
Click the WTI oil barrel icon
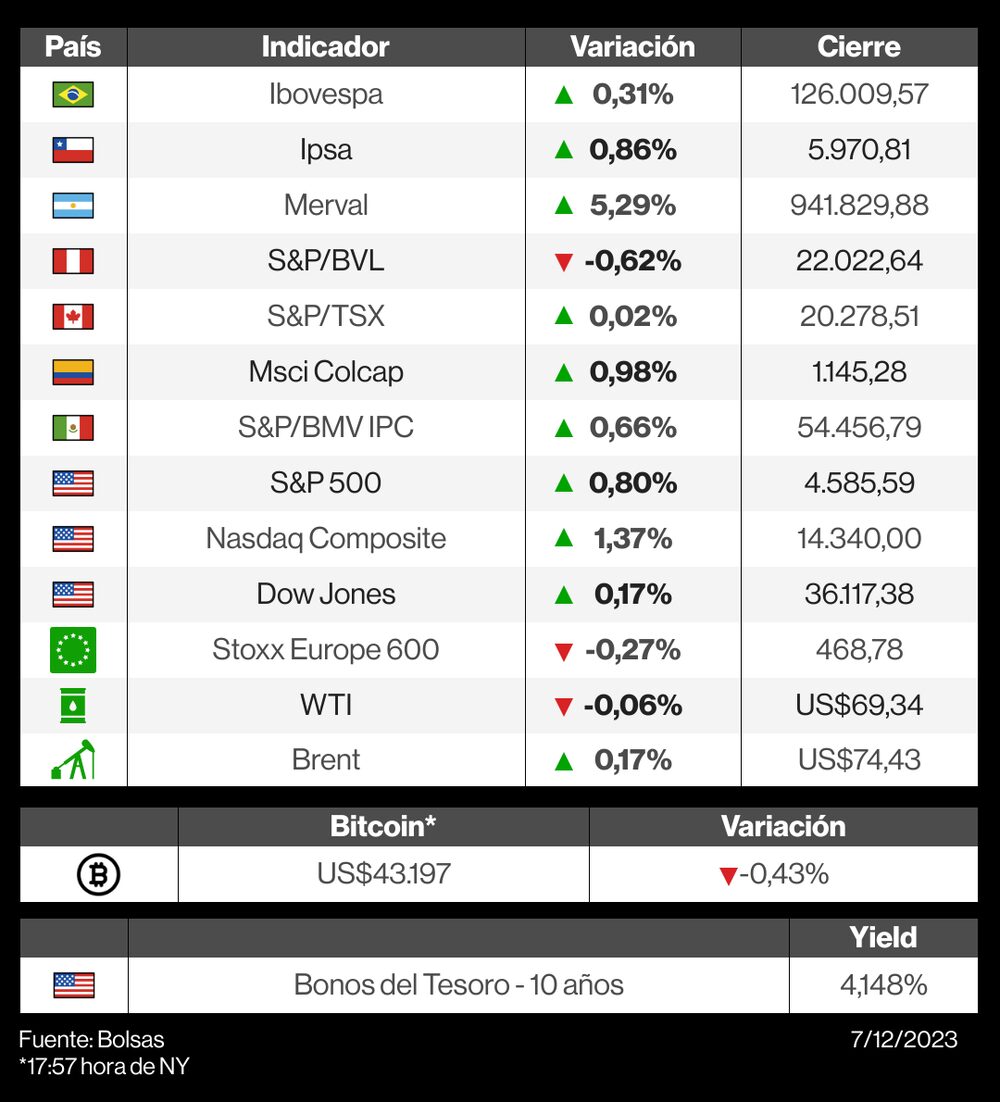click(73, 706)
